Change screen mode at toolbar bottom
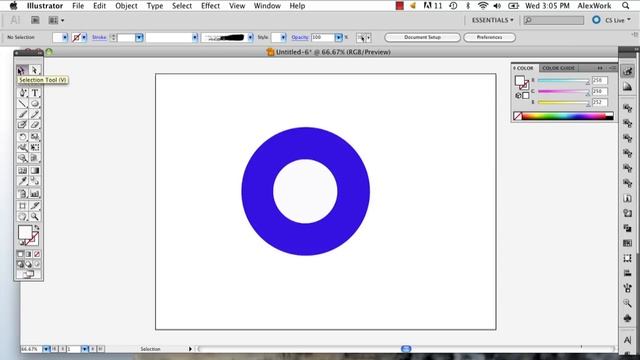This screenshot has width=640, height=360. click(x=28, y=275)
